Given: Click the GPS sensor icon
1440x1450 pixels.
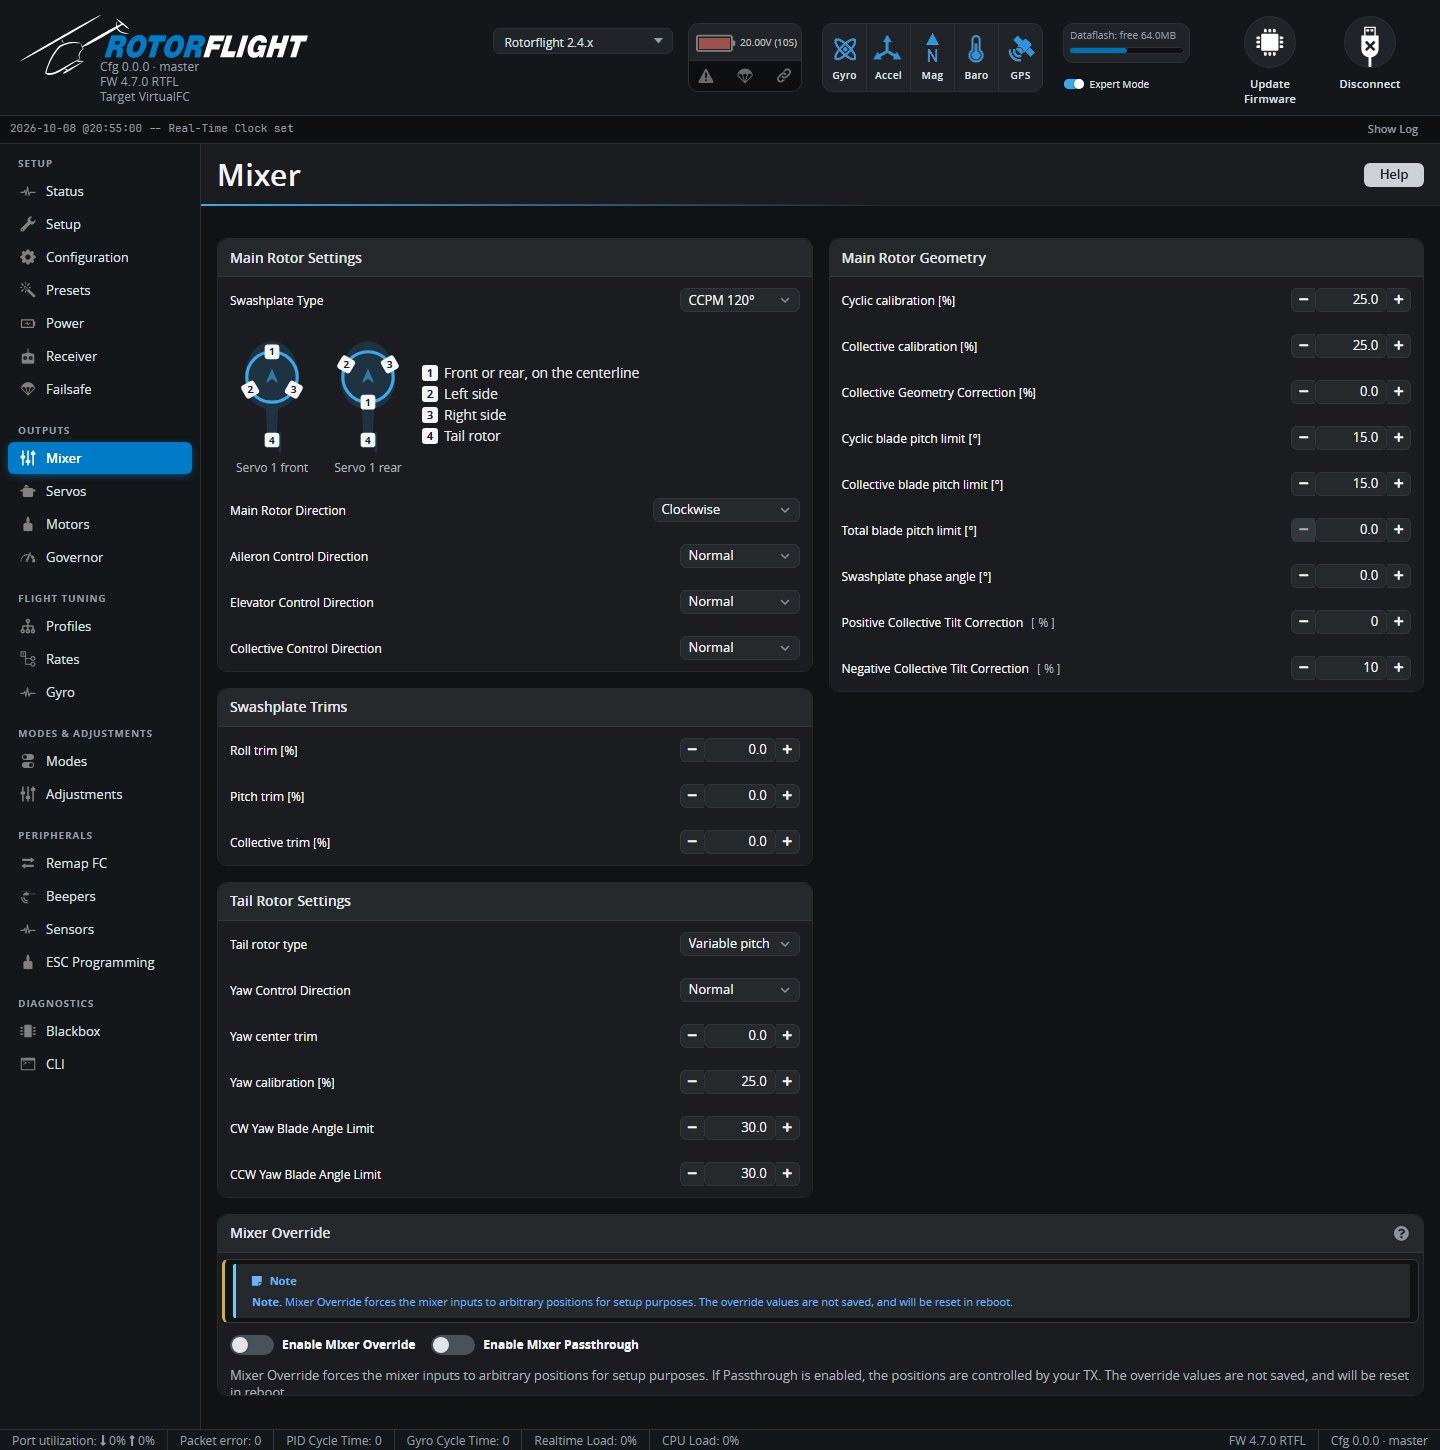Looking at the screenshot, I should [x=1020, y=49].
